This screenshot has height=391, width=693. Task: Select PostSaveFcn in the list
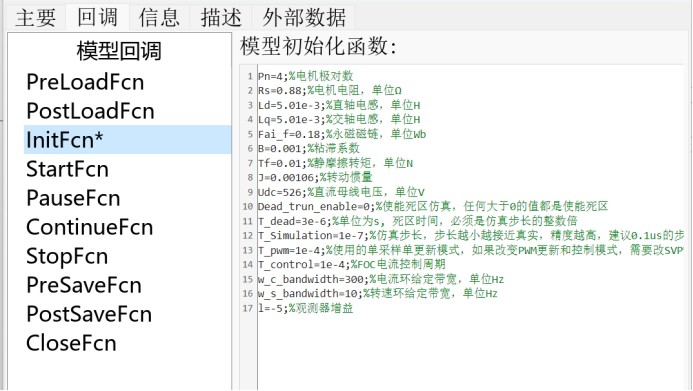click(89, 314)
